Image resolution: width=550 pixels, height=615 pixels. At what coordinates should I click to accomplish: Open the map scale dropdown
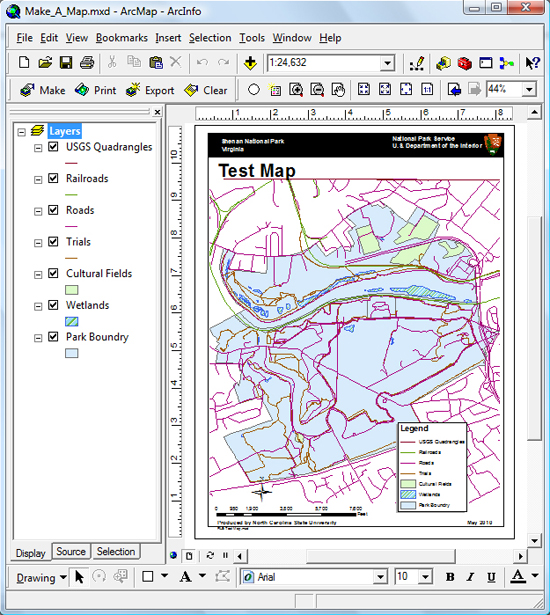click(x=387, y=63)
